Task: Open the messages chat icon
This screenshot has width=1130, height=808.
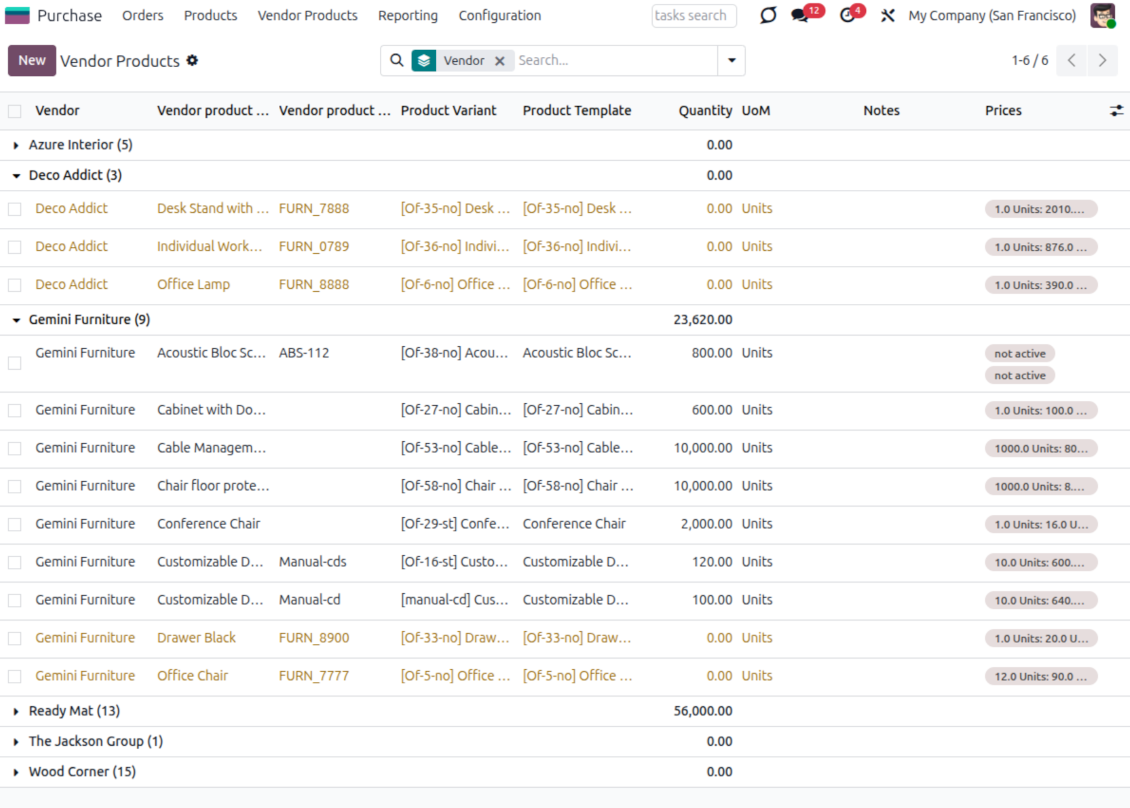Action: click(x=800, y=16)
